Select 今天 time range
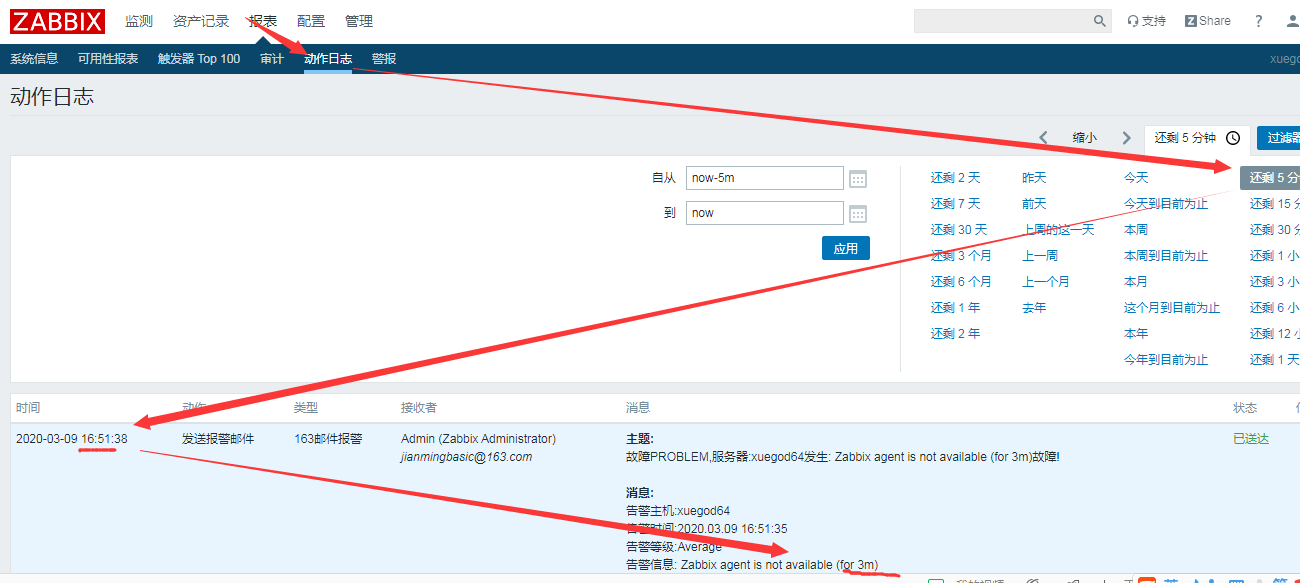Image resolution: width=1300 pixels, height=583 pixels. click(1136, 178)
